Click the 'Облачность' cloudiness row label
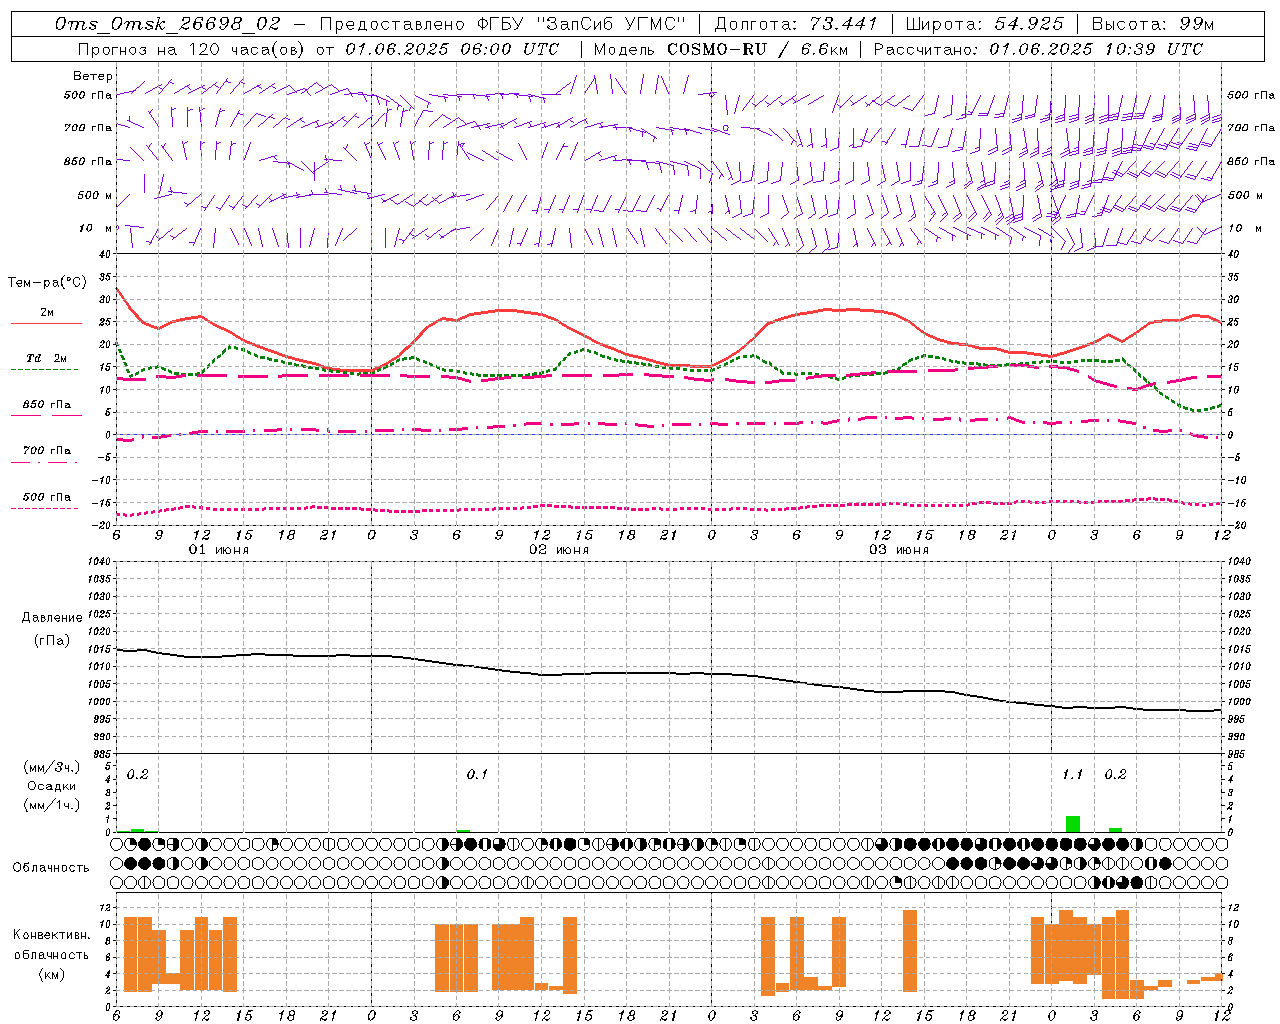The image size is (1280, 1024). coord(51,867)
